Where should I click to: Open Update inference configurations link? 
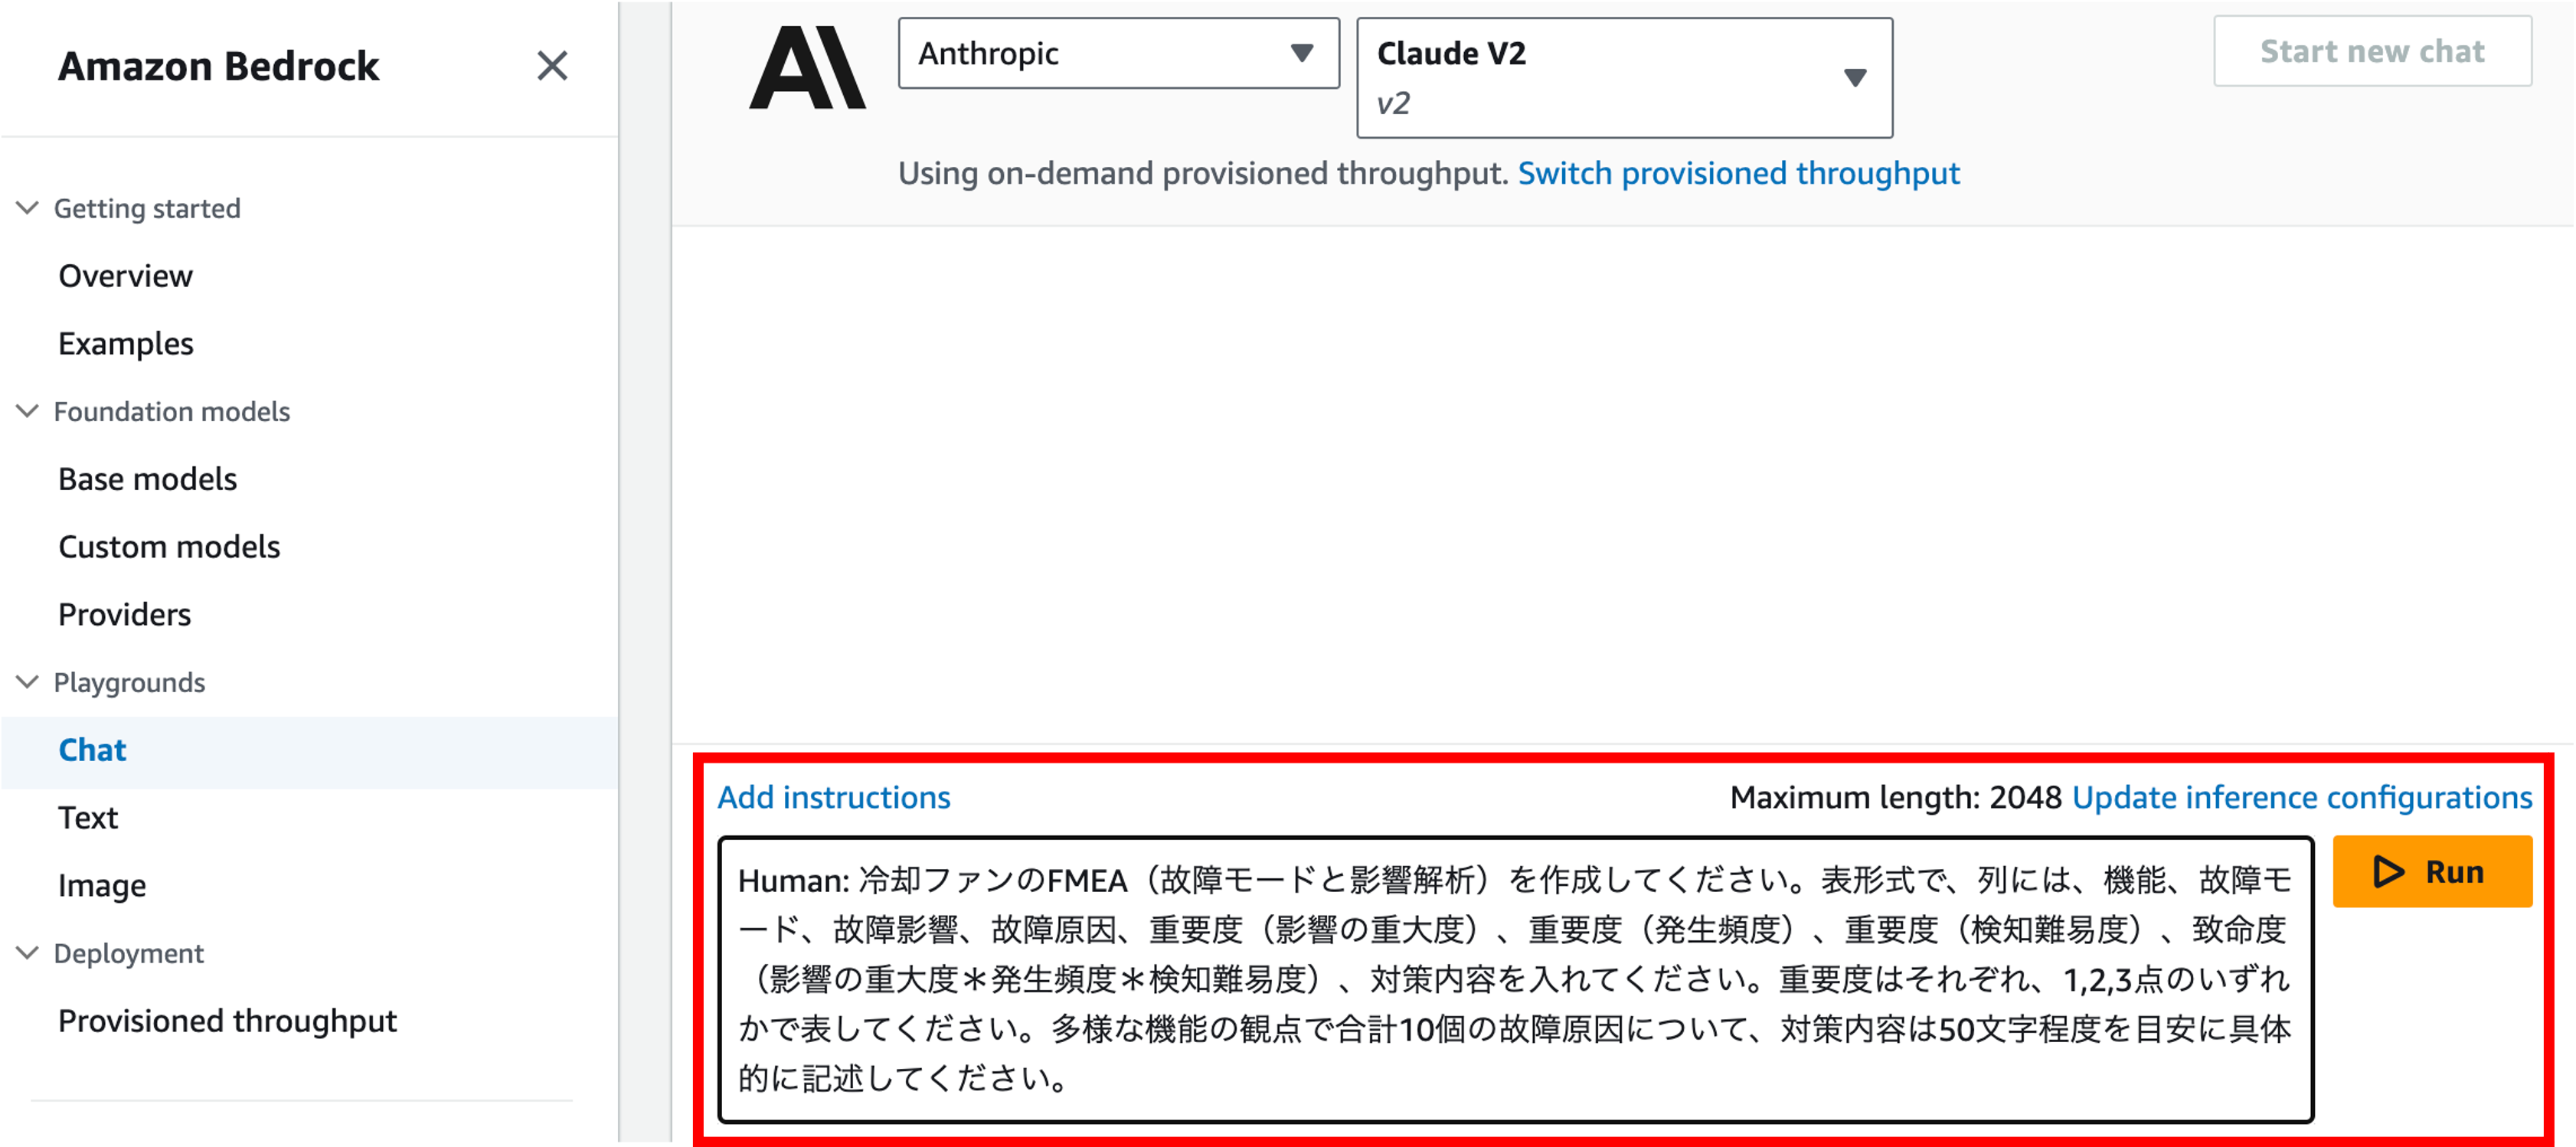pyautogui.click(x=2301, y=797)
